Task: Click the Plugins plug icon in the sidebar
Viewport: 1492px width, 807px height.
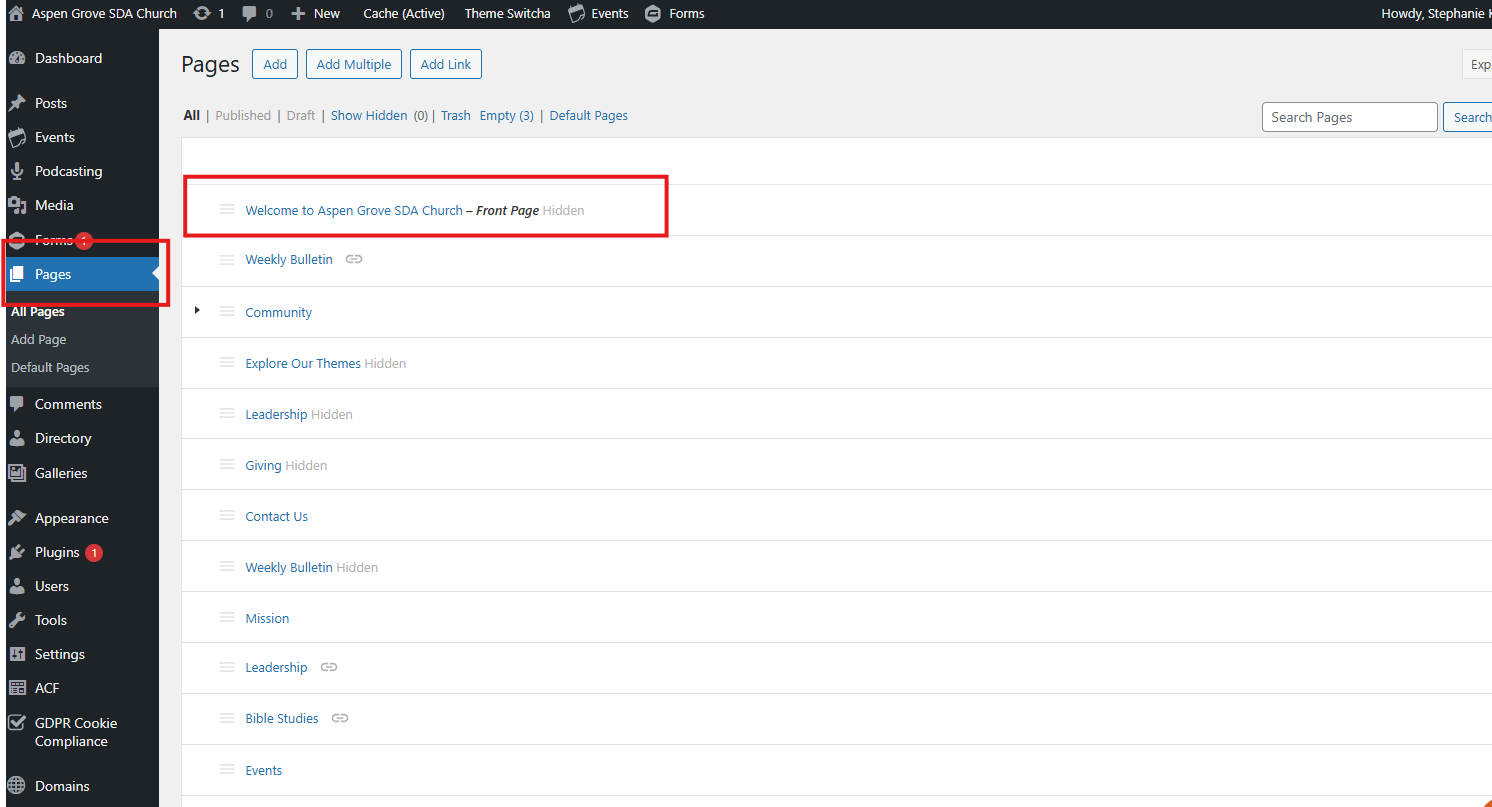Action: [17, 552]
